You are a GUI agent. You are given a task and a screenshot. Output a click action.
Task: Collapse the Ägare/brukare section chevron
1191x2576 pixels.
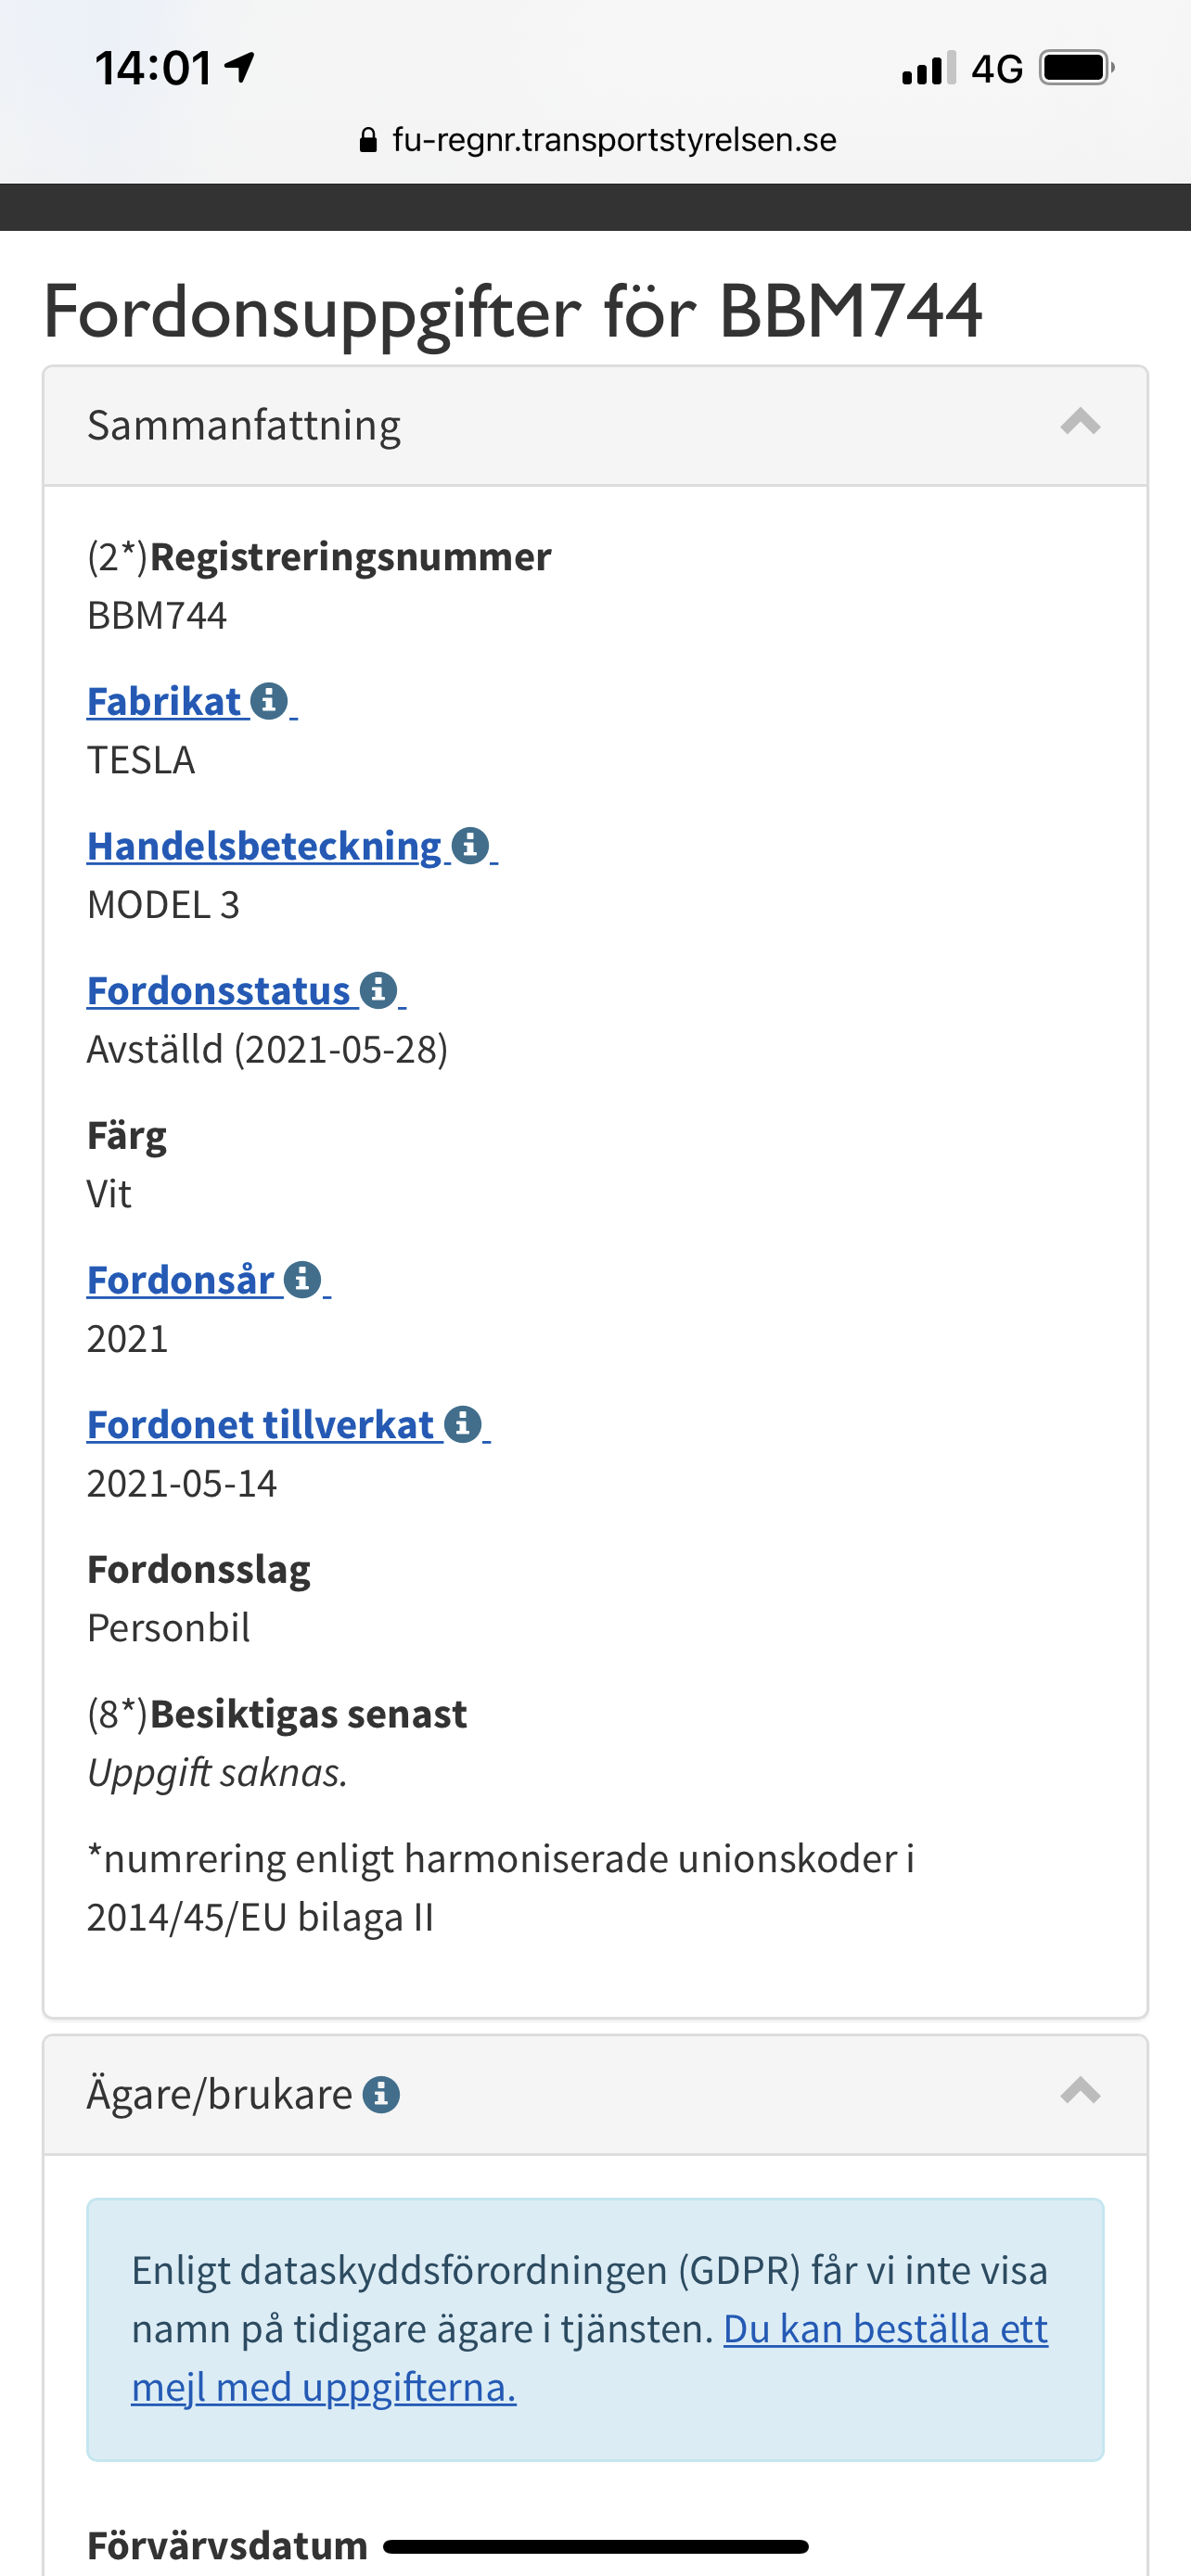pos(1080,2092)
